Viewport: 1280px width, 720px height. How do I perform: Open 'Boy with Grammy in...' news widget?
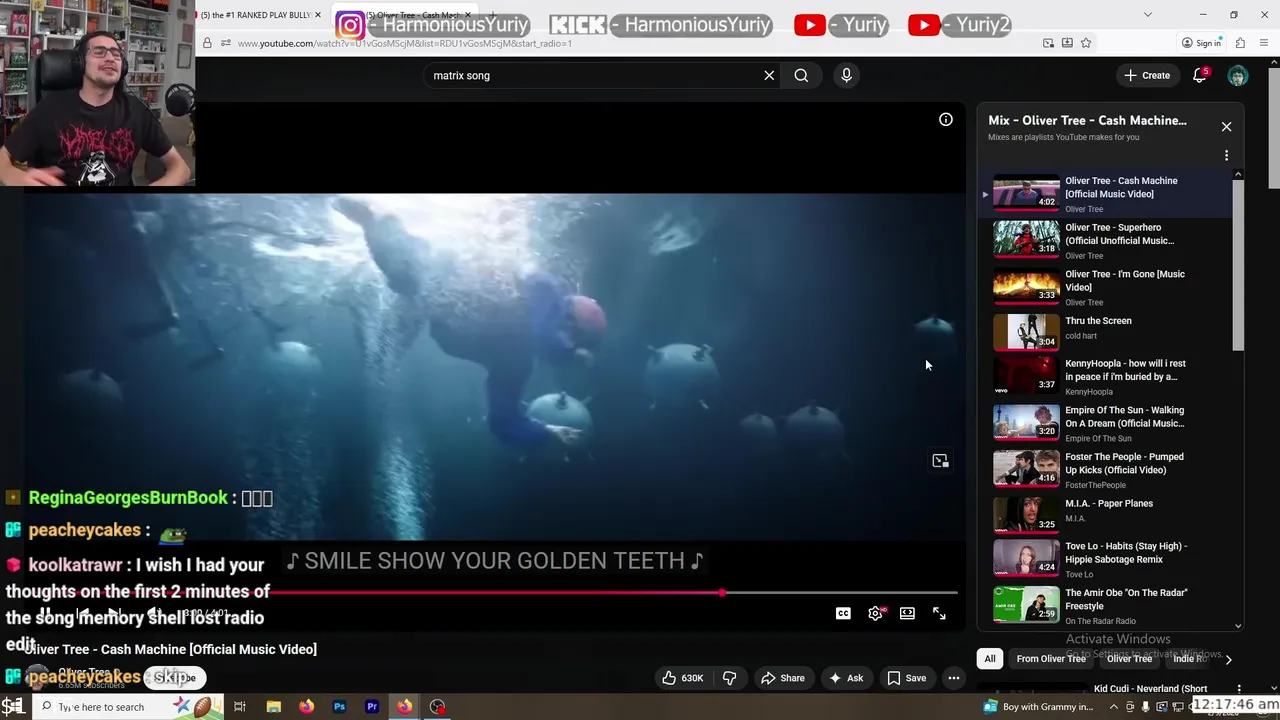1039,707
